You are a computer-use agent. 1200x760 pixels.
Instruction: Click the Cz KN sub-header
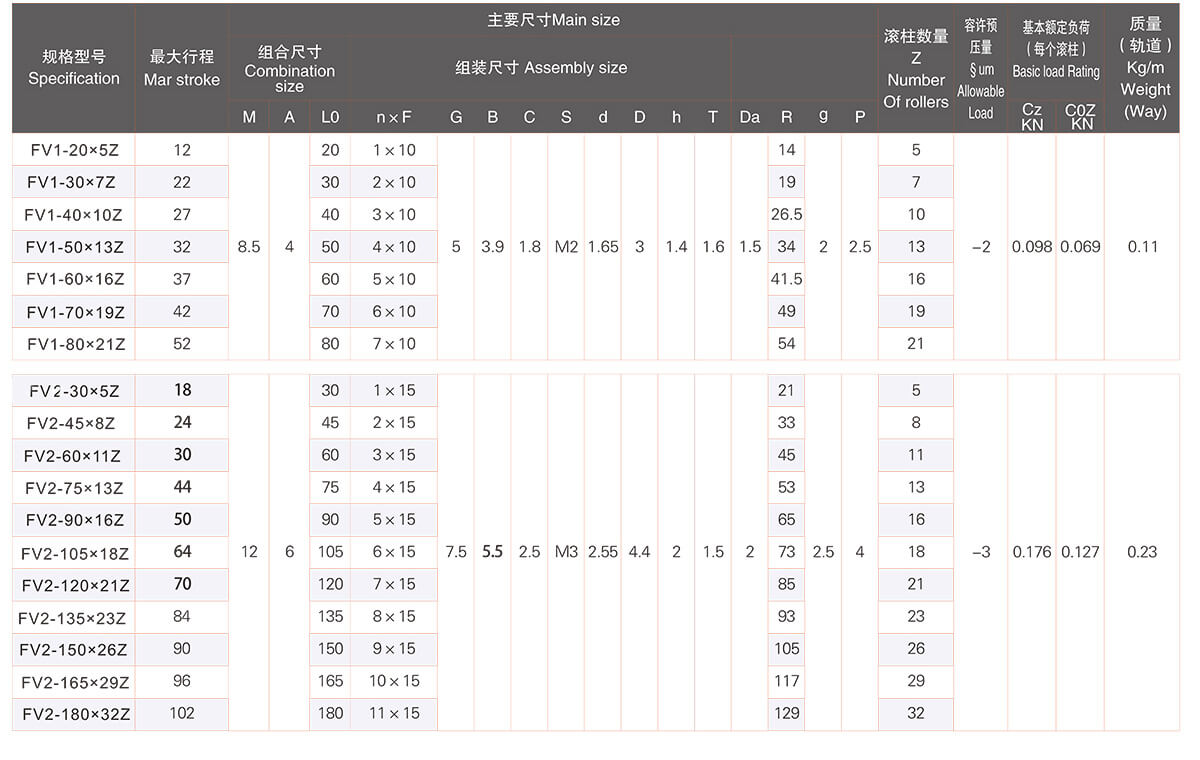coord(1032,117)
